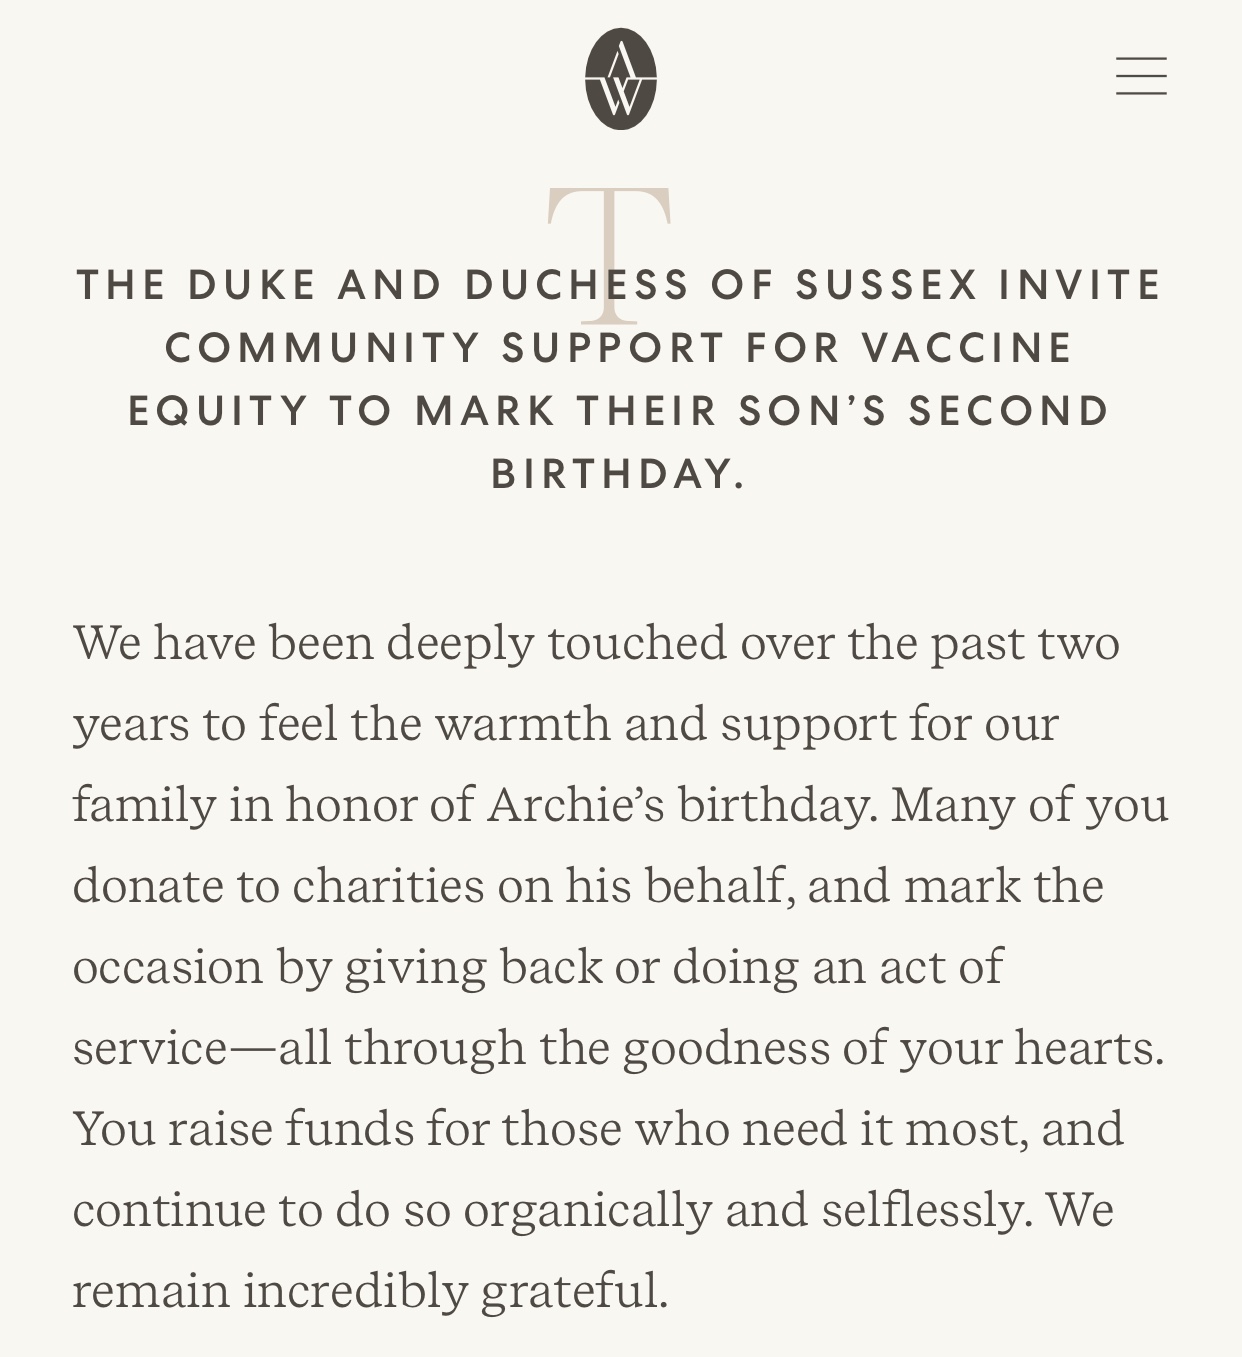Click the word 'EQUITY' in the heading

click(x=218, y=411)
